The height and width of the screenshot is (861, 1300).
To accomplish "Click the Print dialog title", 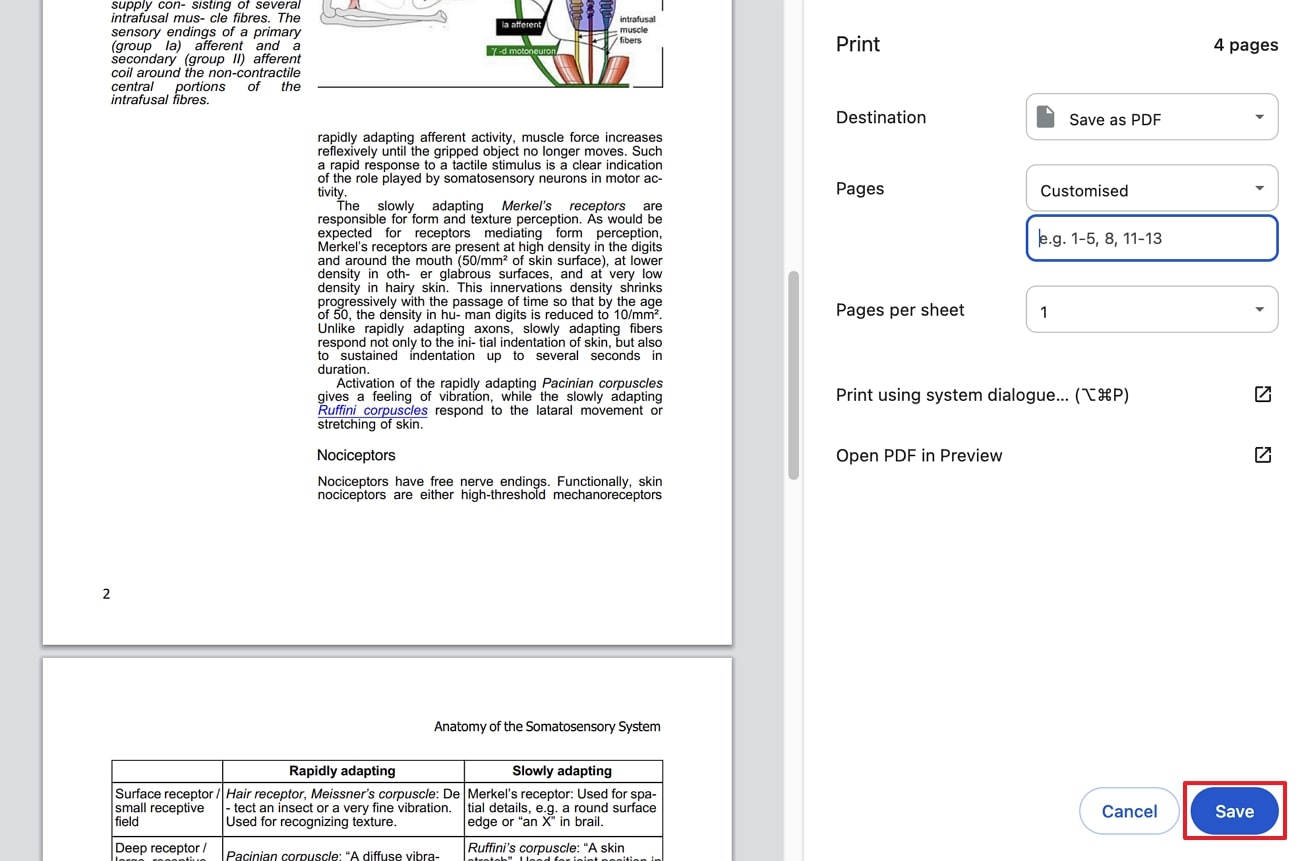I will click(858, 44).
